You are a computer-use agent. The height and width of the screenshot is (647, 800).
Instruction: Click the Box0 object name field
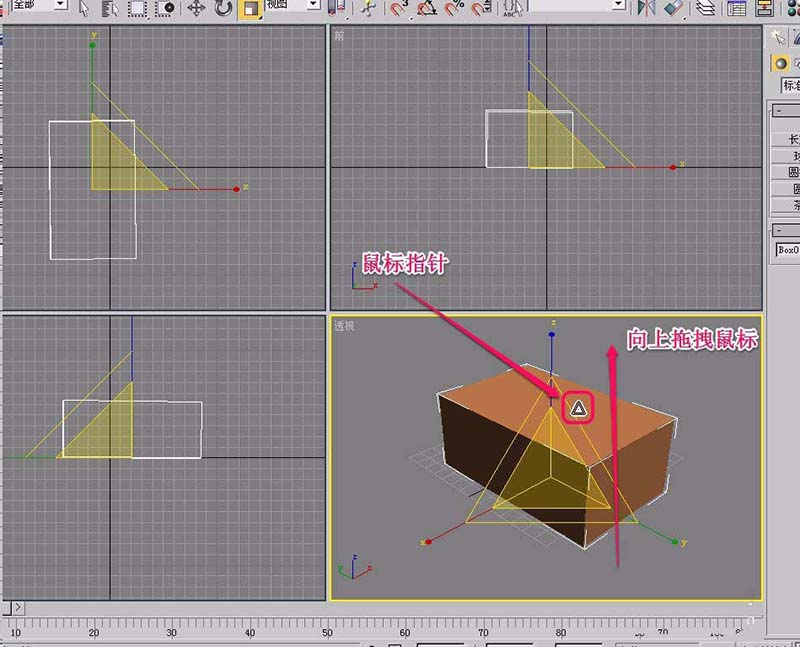787,250
